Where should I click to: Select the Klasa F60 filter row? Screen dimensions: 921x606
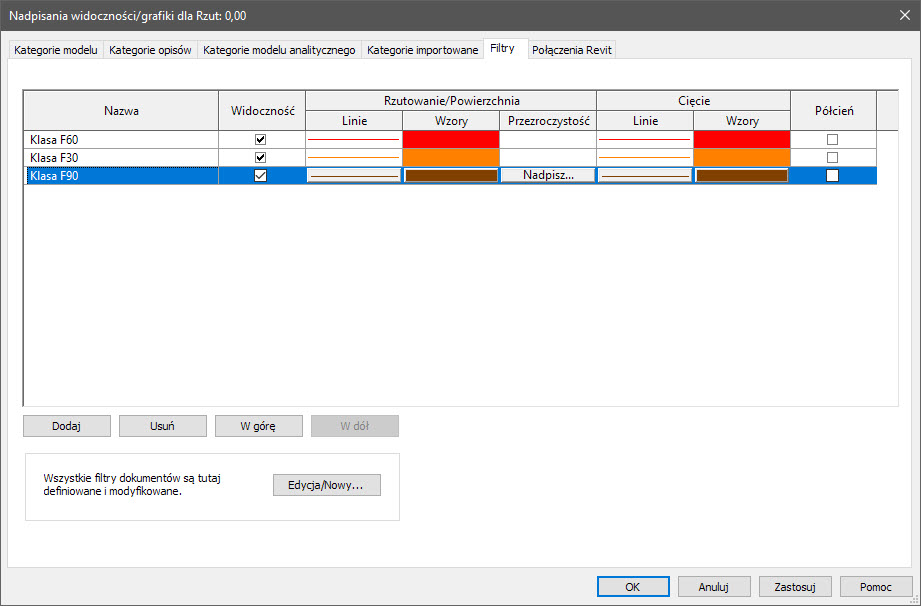120,140
